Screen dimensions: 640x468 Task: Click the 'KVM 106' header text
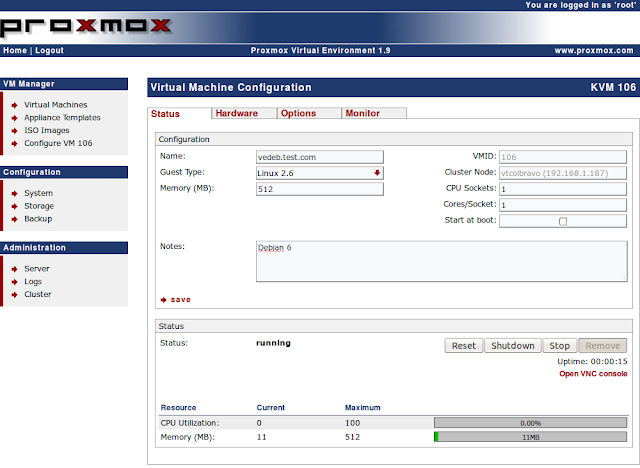click(613, 87)
